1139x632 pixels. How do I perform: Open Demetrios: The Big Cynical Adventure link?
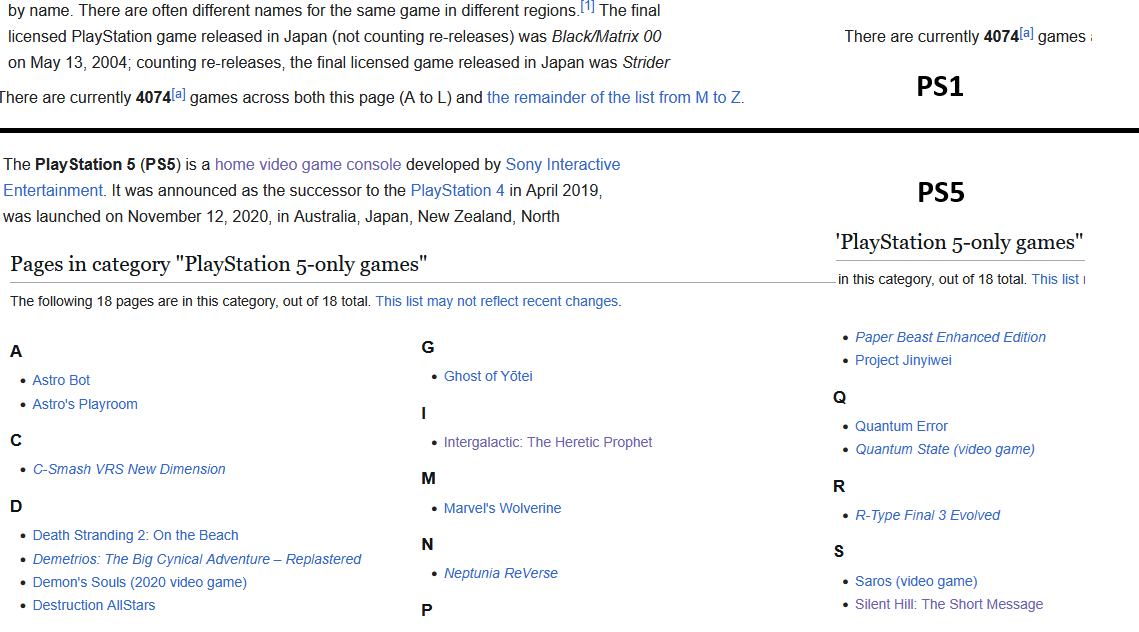pos(197,559)
